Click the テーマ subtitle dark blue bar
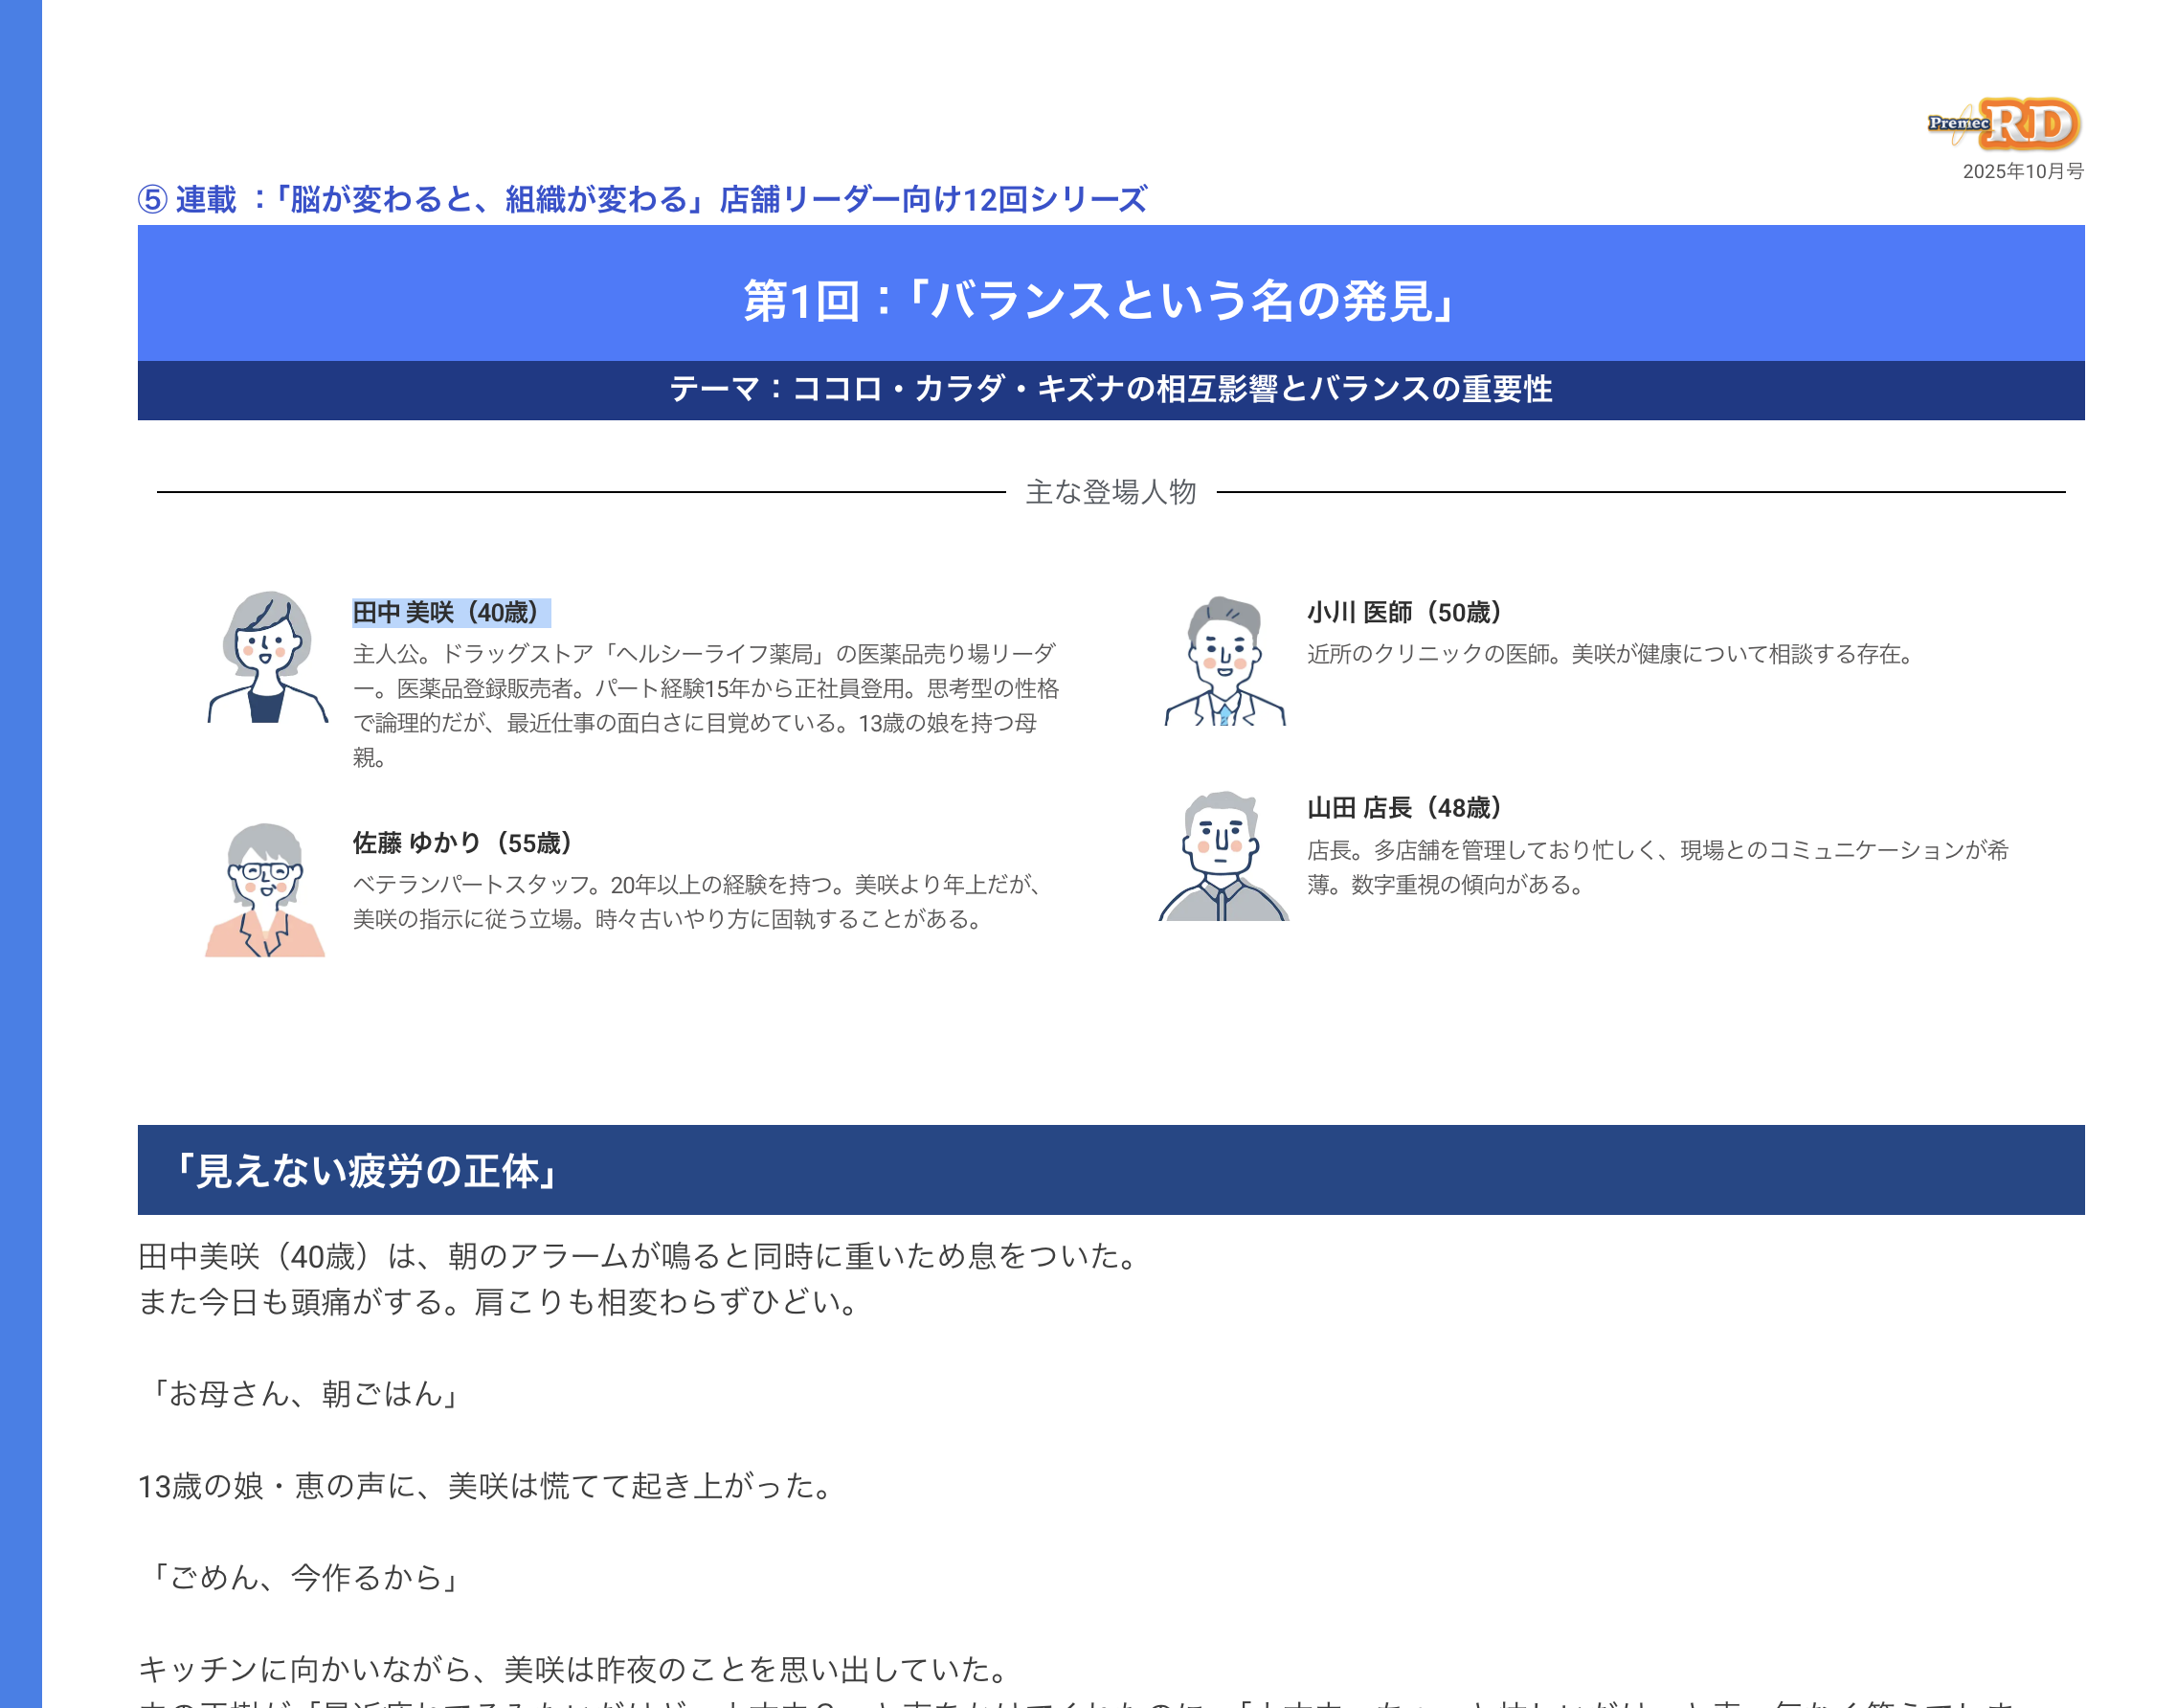 point(1110,389)
